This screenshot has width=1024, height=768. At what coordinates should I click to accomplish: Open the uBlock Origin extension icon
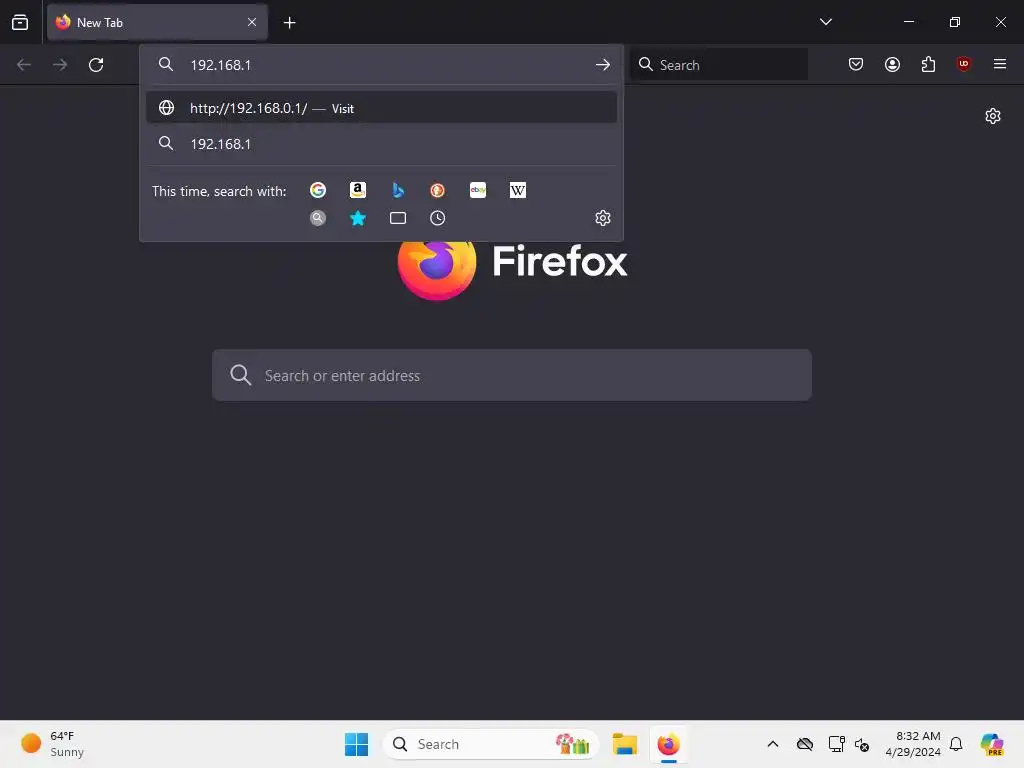coord(963,64)
